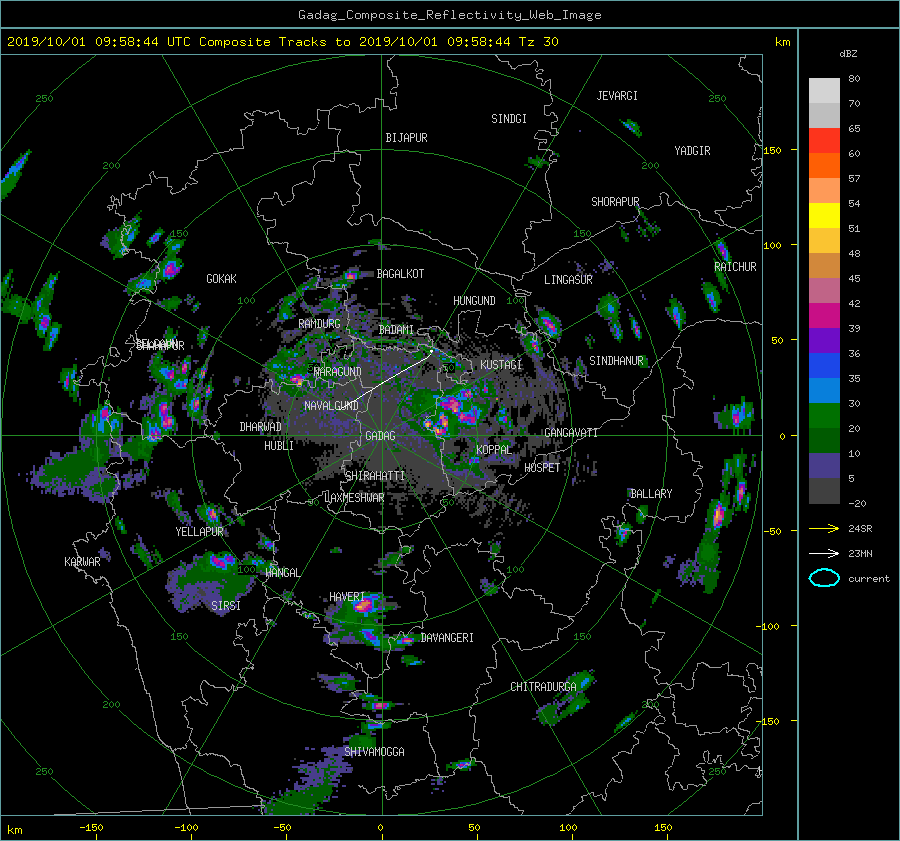This screenshot has height=841, width=900.
Task: Click the RAICHUR city label
Action: (735, 267)
